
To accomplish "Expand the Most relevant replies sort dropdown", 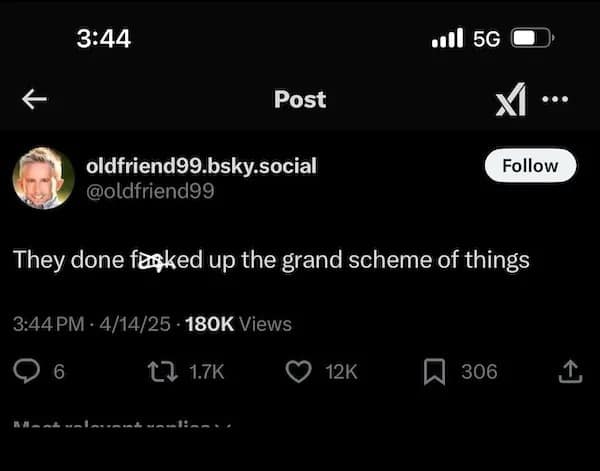I will click(x=120, y=426).
